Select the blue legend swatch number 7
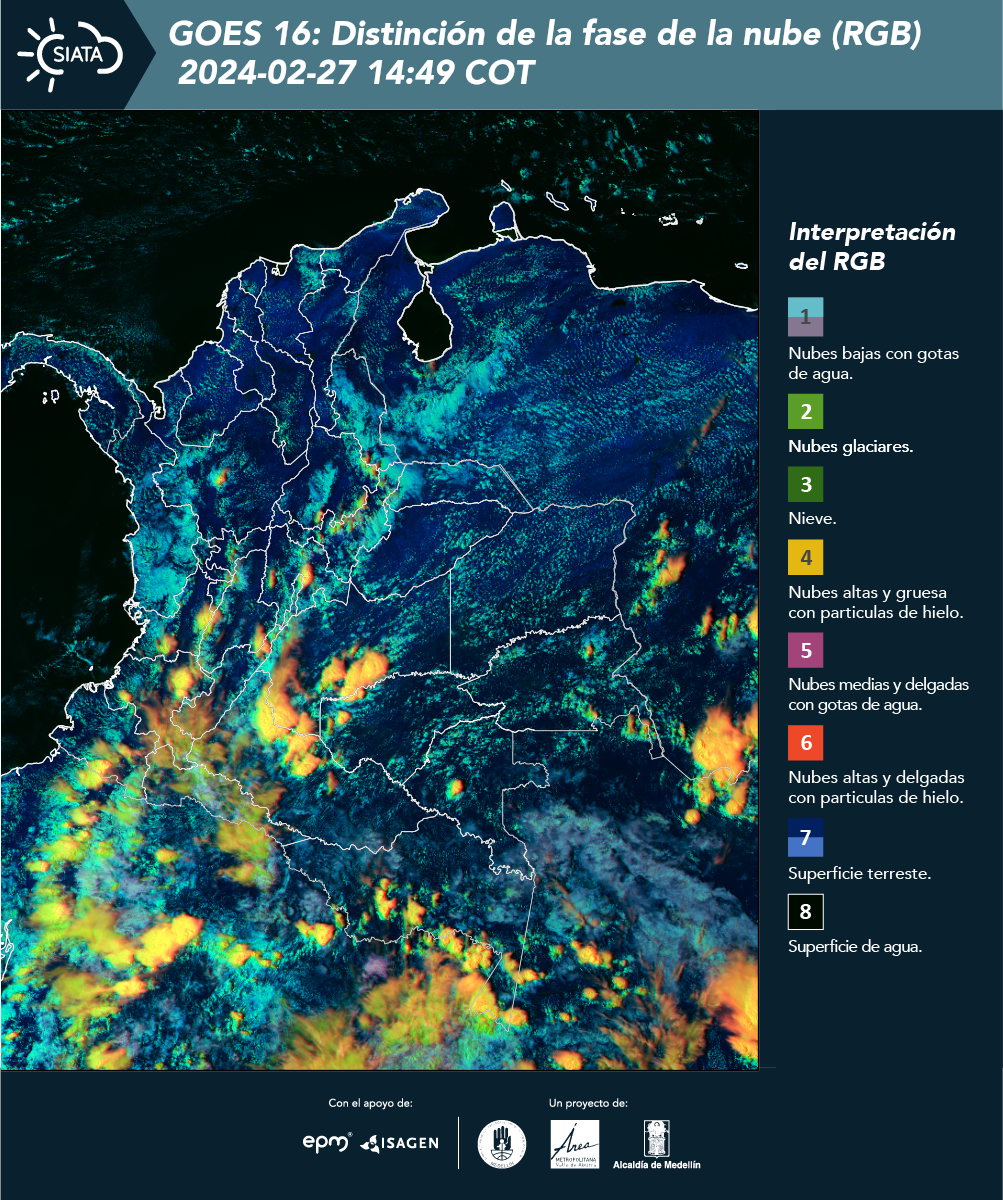 point(805,837)
